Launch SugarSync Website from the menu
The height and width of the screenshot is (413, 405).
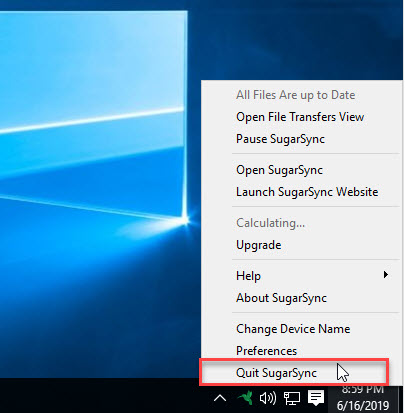307,192
